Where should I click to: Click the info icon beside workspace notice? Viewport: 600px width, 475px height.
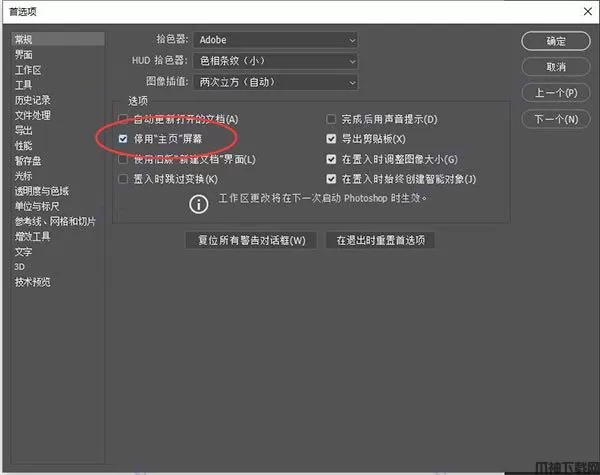199,204
